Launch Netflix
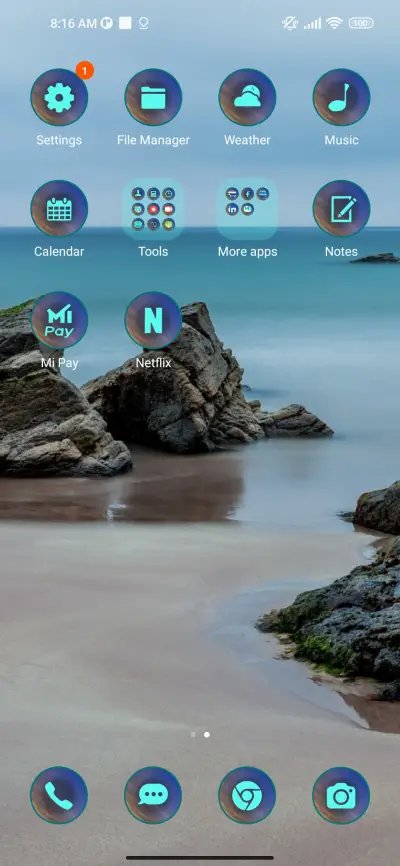This screenshot has height=866, width=400. [153, 320]
